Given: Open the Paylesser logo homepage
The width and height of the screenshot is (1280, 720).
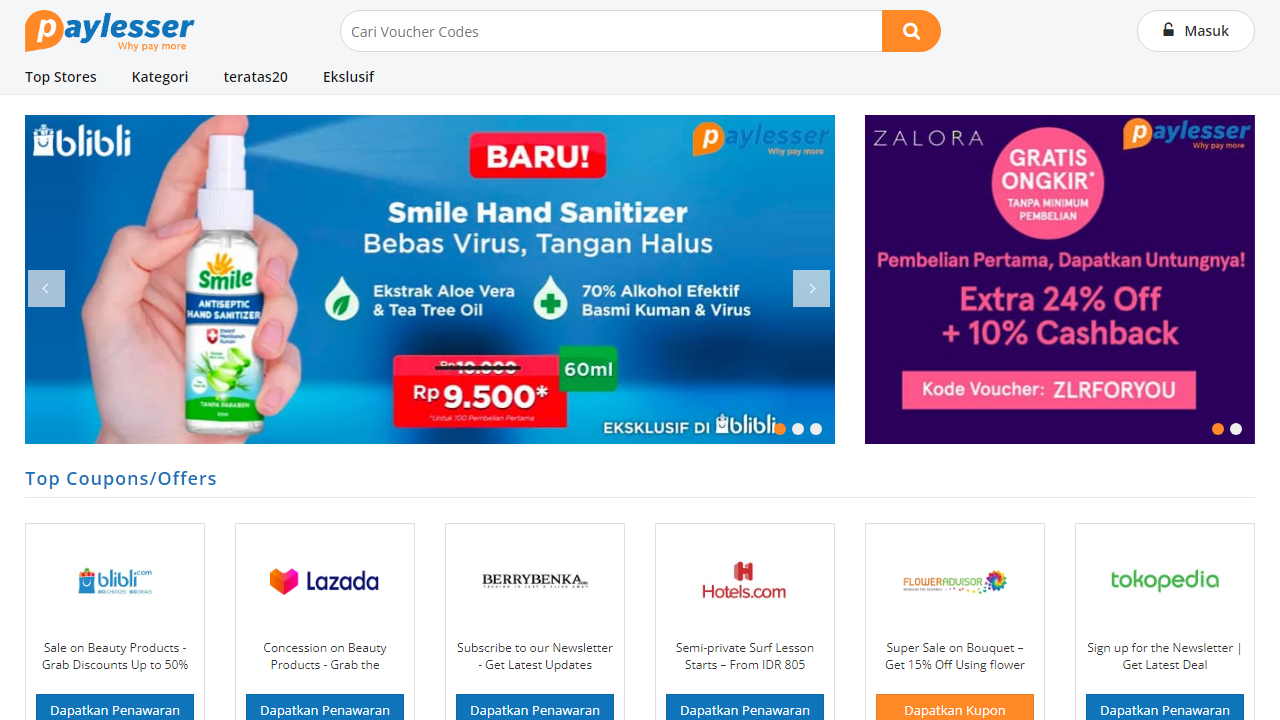Looking at the screenshot, I should click(x=110, y=31).
